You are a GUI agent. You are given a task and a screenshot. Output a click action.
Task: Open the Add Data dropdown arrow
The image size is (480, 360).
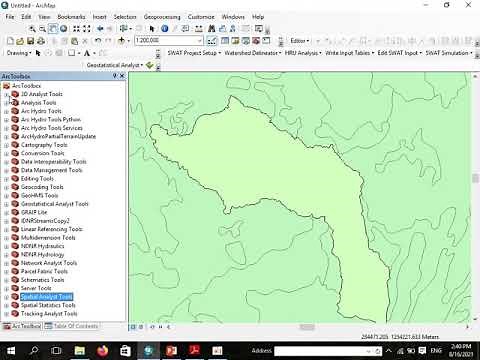click(128, 41)
